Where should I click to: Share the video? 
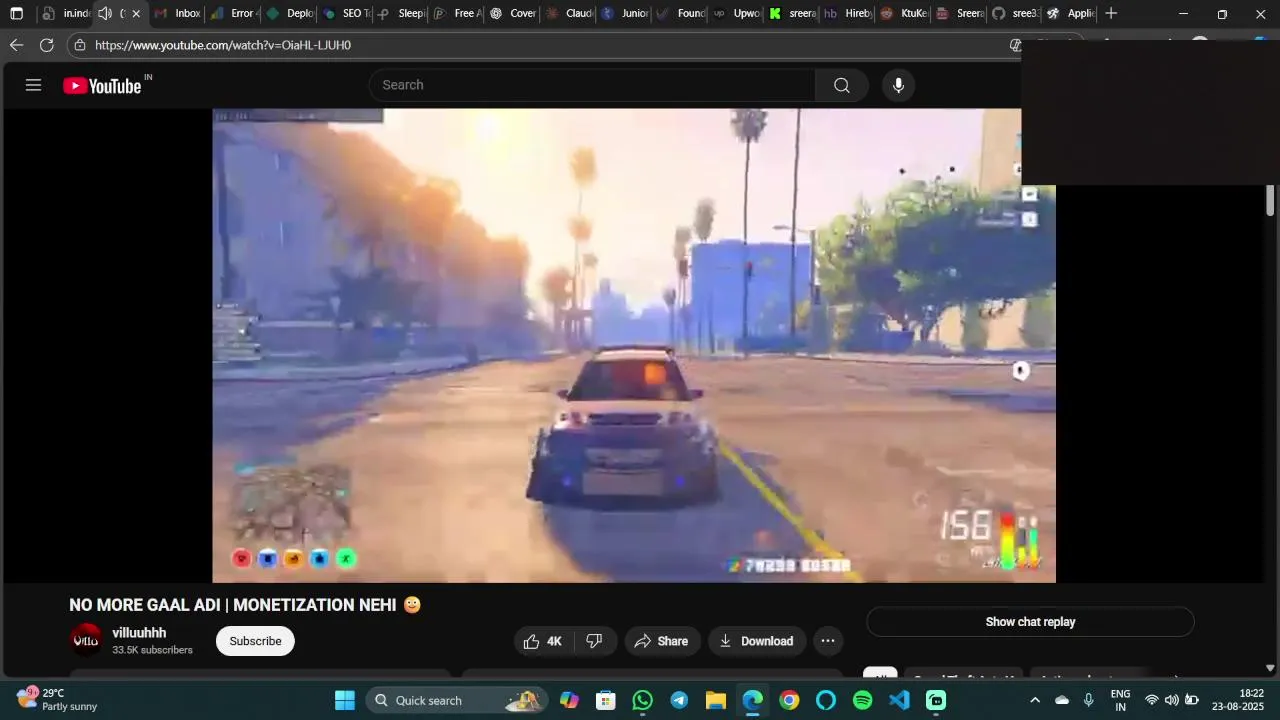[x=662, y=641]
